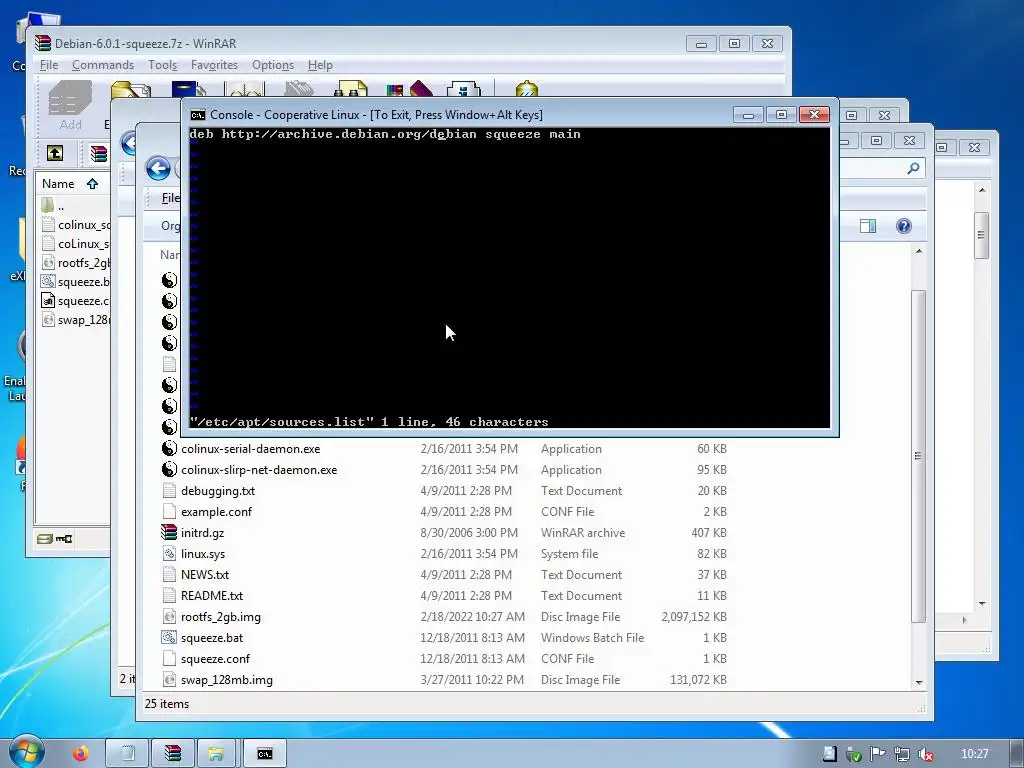Click the 'Windows Batch File' type cell

pyautogui.click(x=592, y=637)
